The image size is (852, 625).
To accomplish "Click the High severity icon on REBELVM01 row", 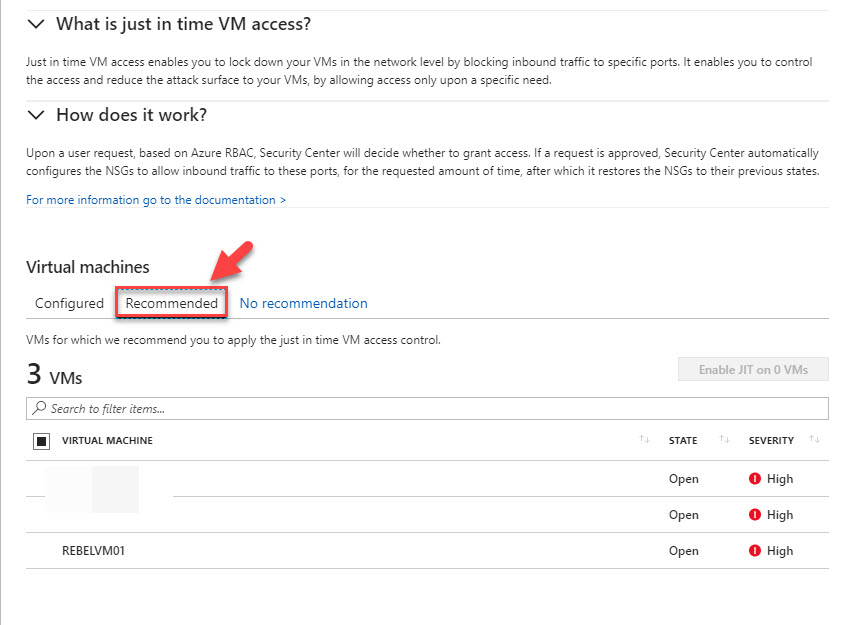I will tap(753, 551).
